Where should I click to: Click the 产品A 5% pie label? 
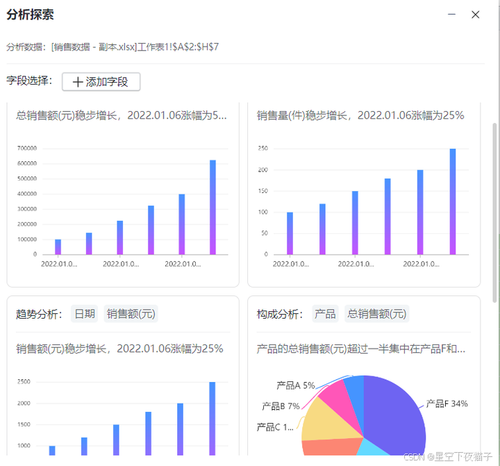[x=296, y=386]
